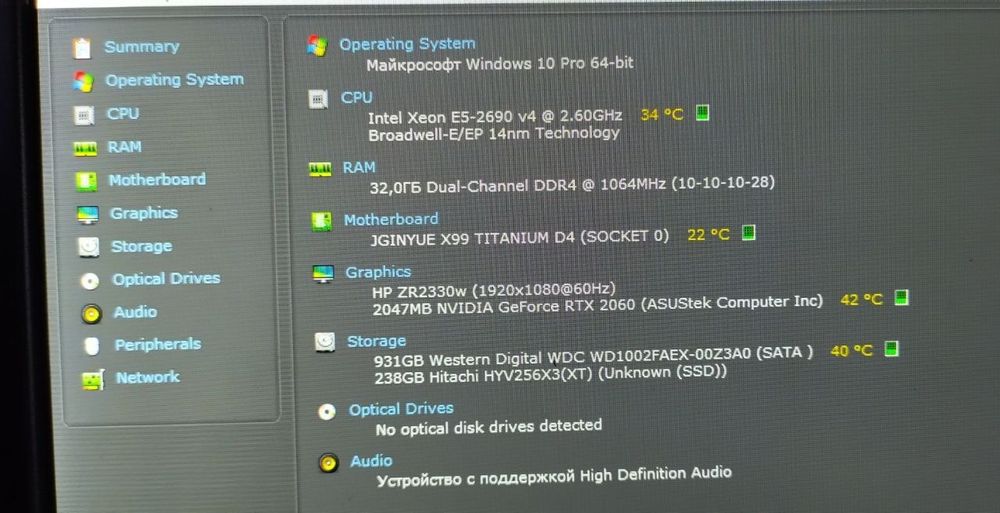The image size is (1000, 513).
Task: Click the yellow Audio speaker icon in the sidebar
Action: [91, 313]
